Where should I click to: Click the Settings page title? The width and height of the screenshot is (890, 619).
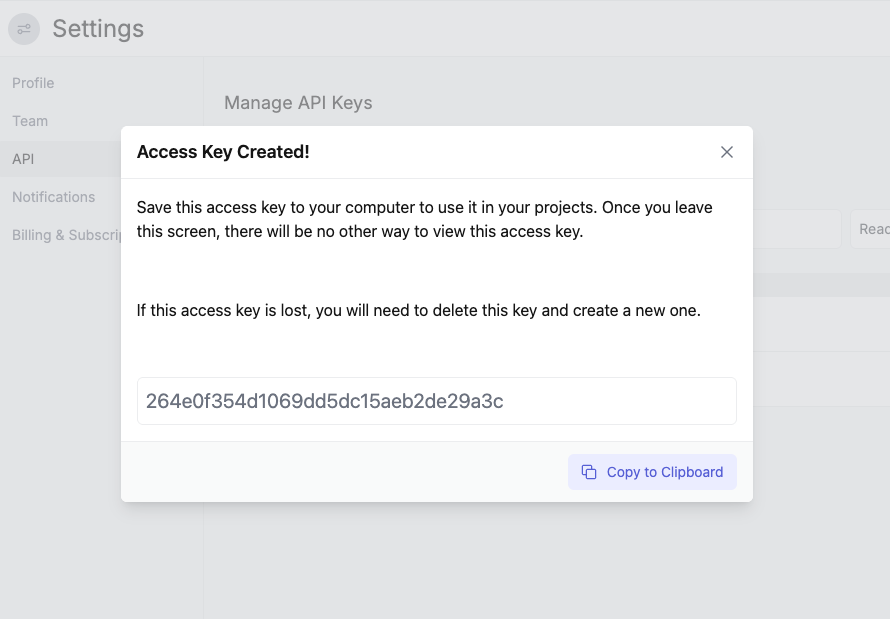(97, 29)
